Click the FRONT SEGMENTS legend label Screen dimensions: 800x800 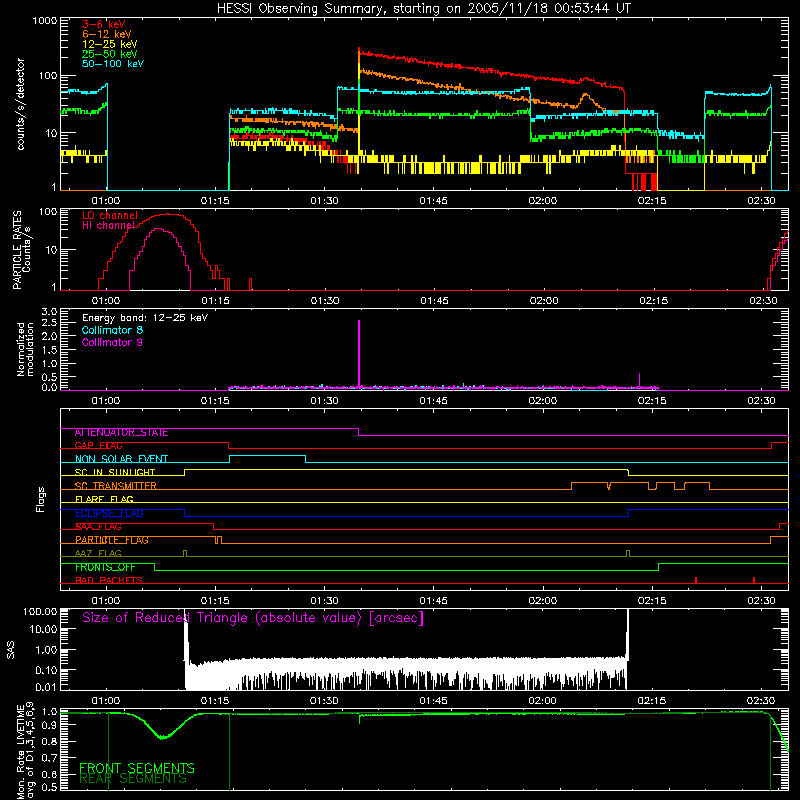pyautogui.click(x=137, y=768)
